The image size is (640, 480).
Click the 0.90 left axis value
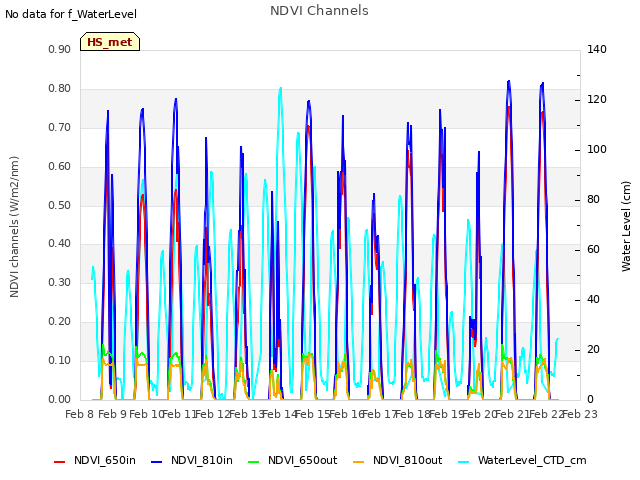pyautogui.click(x=60, y=50)
